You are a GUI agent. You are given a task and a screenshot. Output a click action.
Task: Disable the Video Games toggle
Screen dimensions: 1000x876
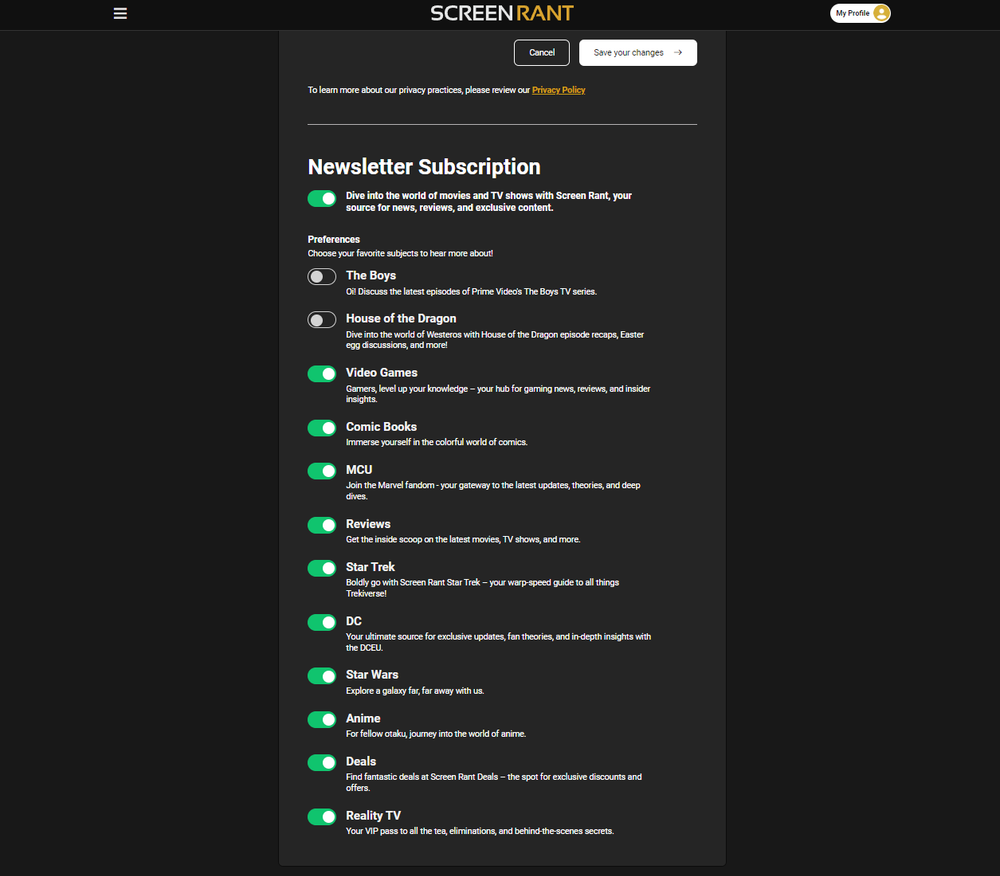click(321, 374)
